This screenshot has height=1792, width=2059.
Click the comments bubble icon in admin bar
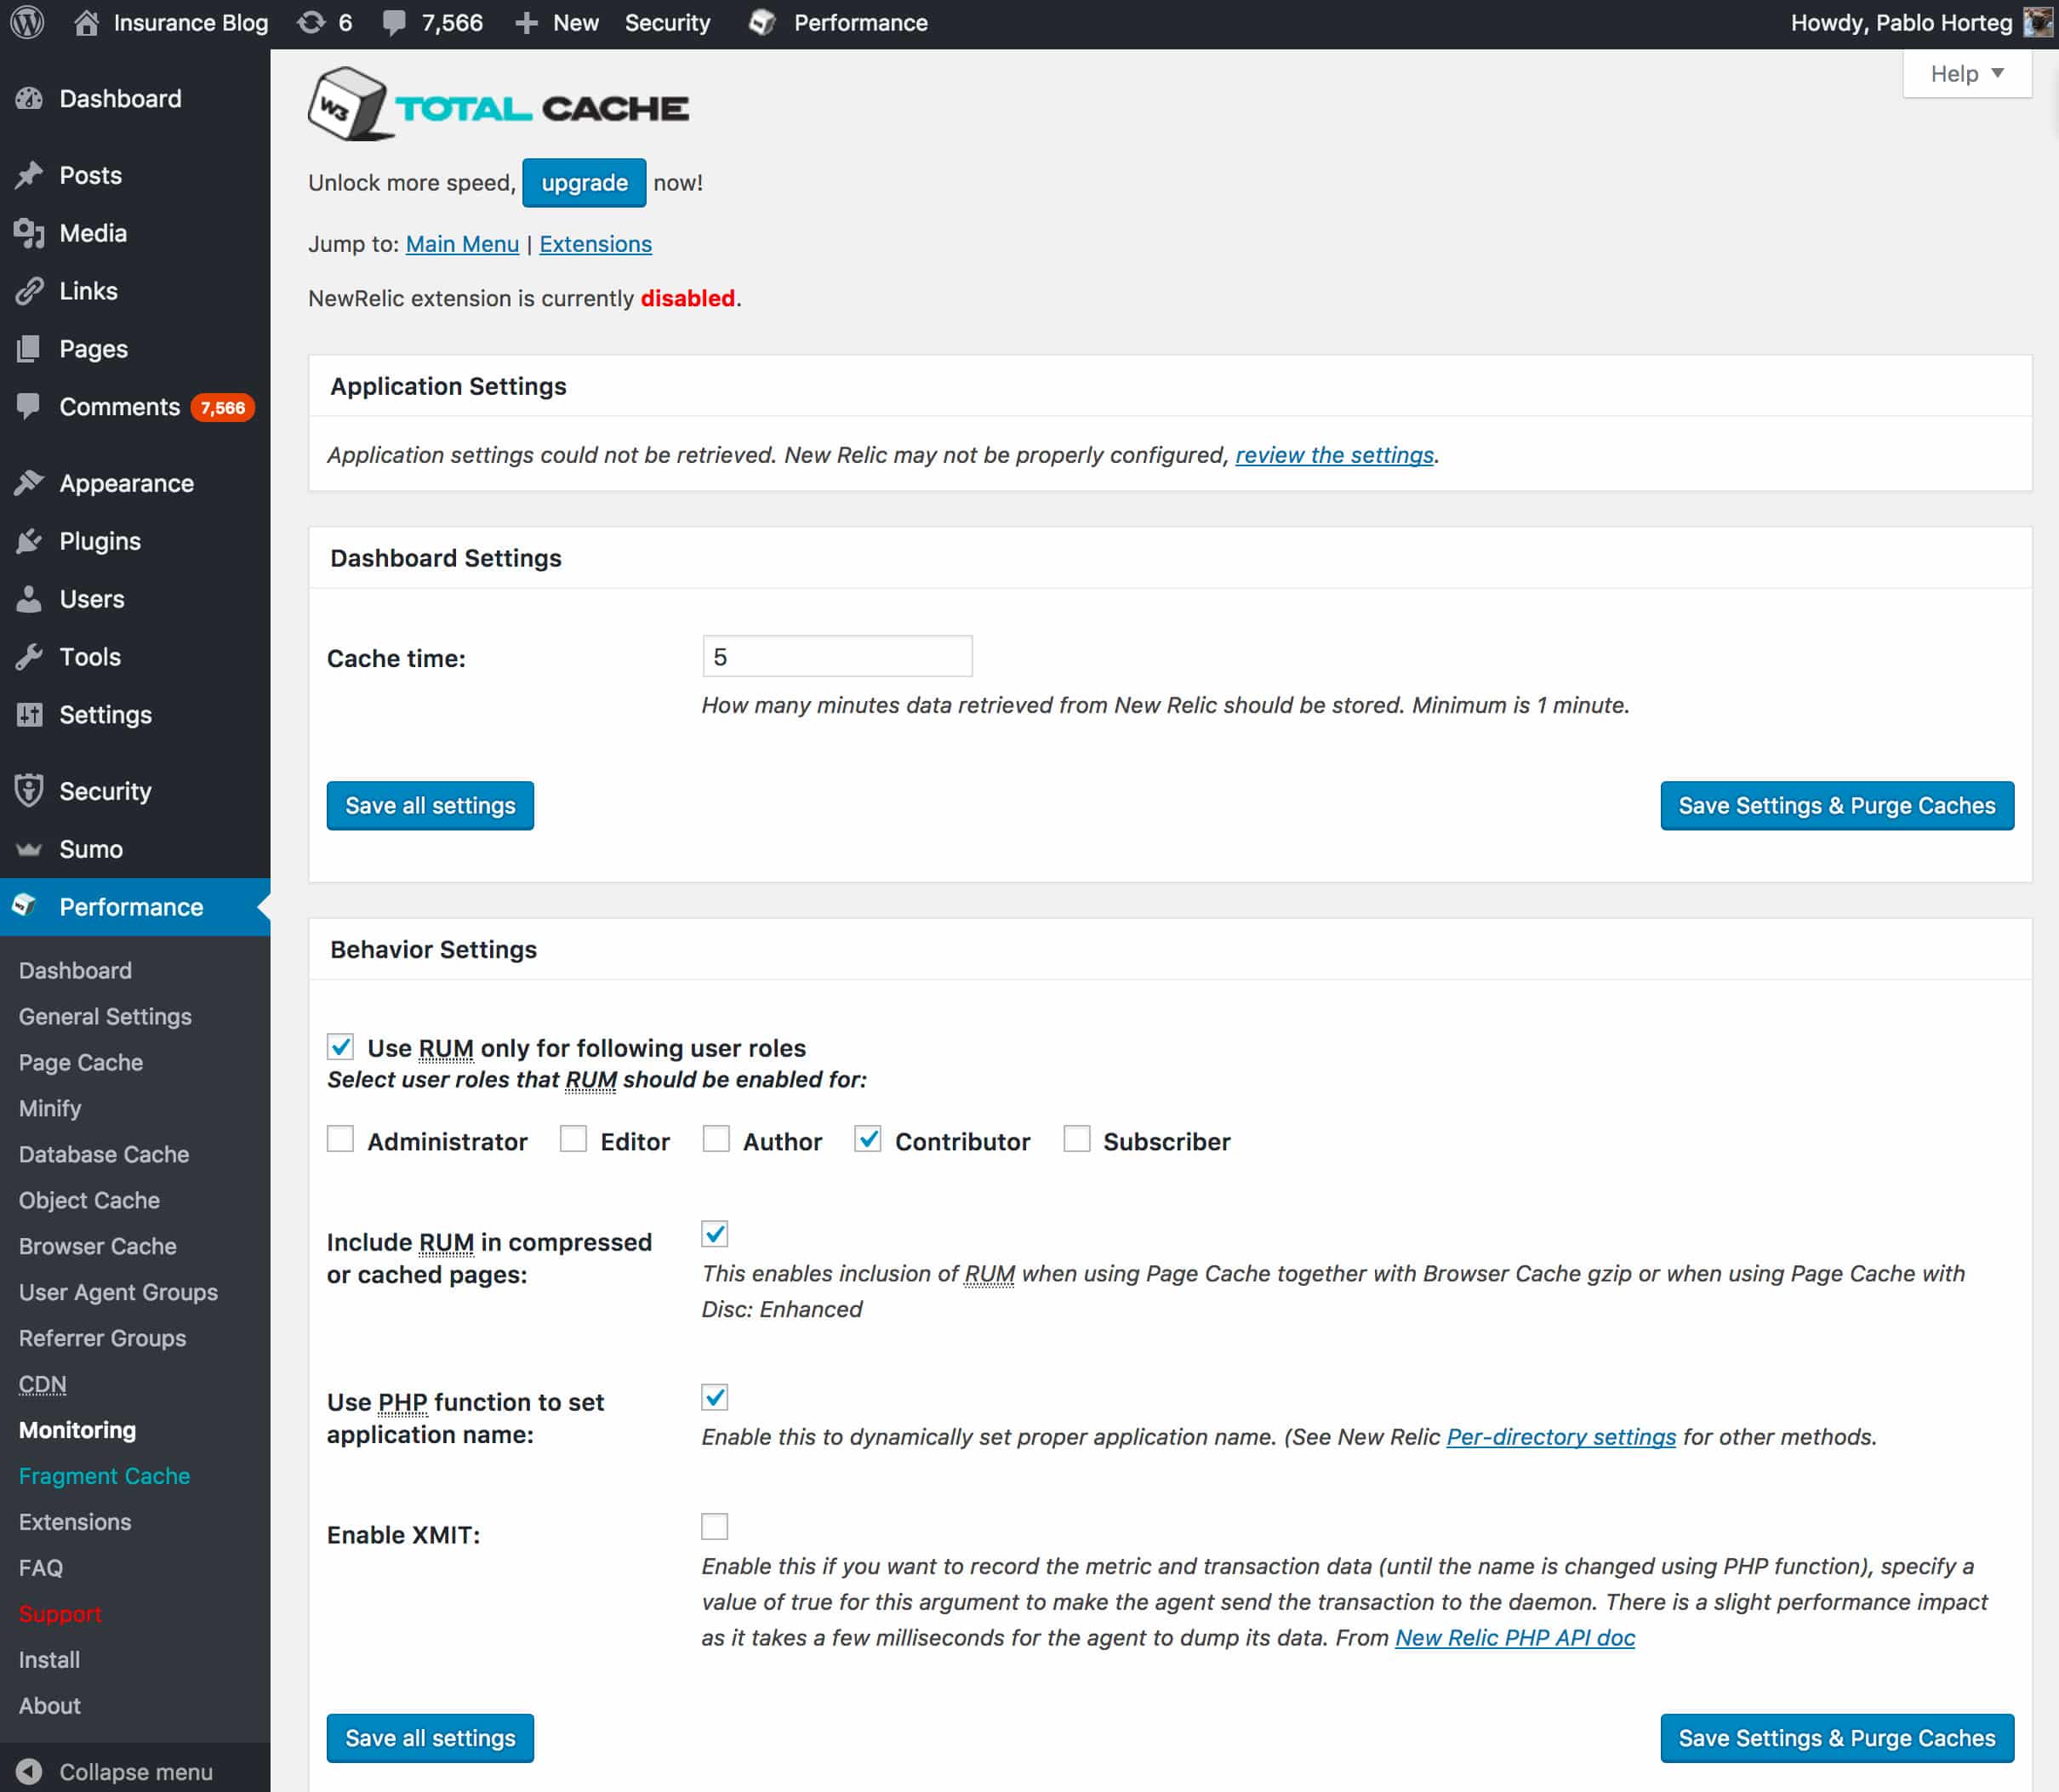(x=394, y=23)
